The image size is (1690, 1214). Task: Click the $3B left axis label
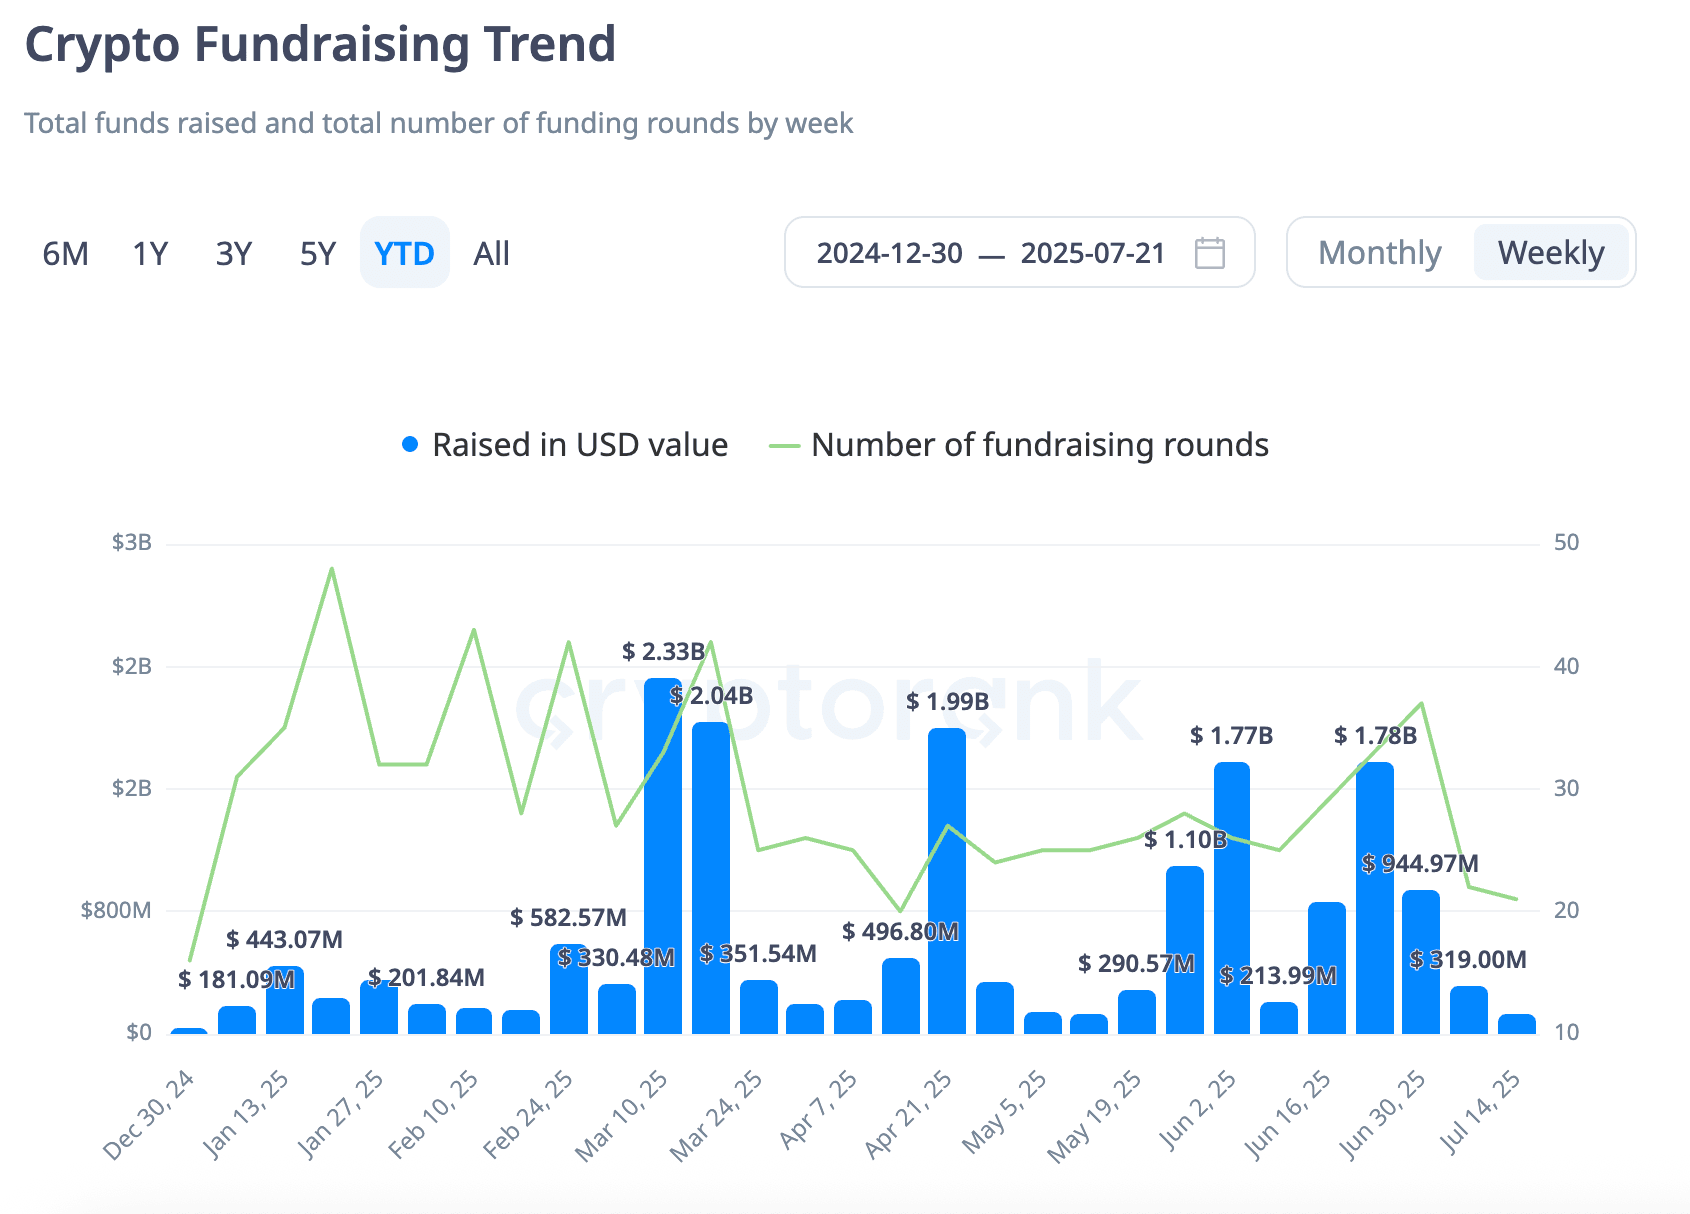point(132,543)
